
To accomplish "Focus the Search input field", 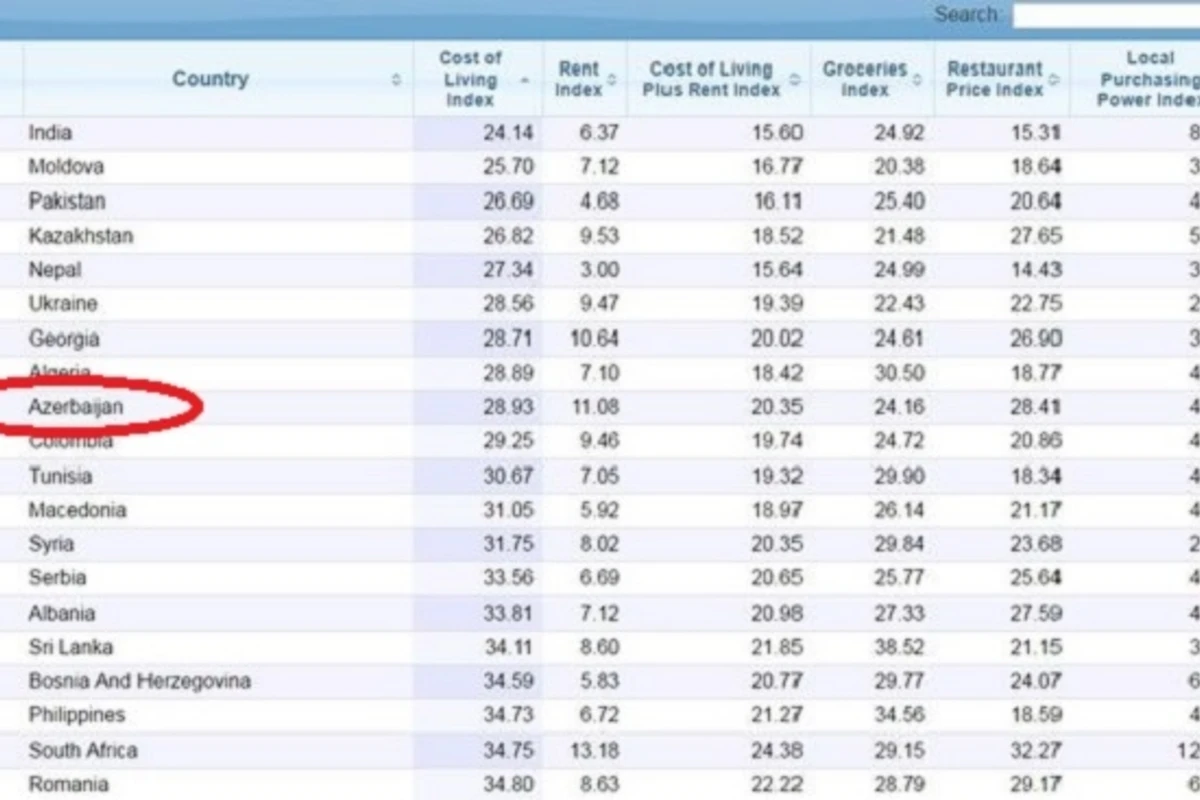I will click(1106, 16).
